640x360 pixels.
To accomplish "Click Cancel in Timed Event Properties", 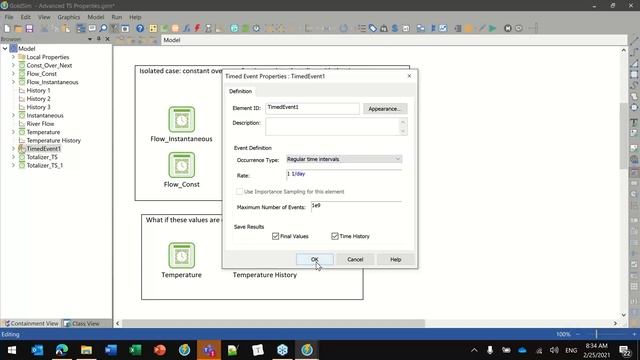I will 355,259.
